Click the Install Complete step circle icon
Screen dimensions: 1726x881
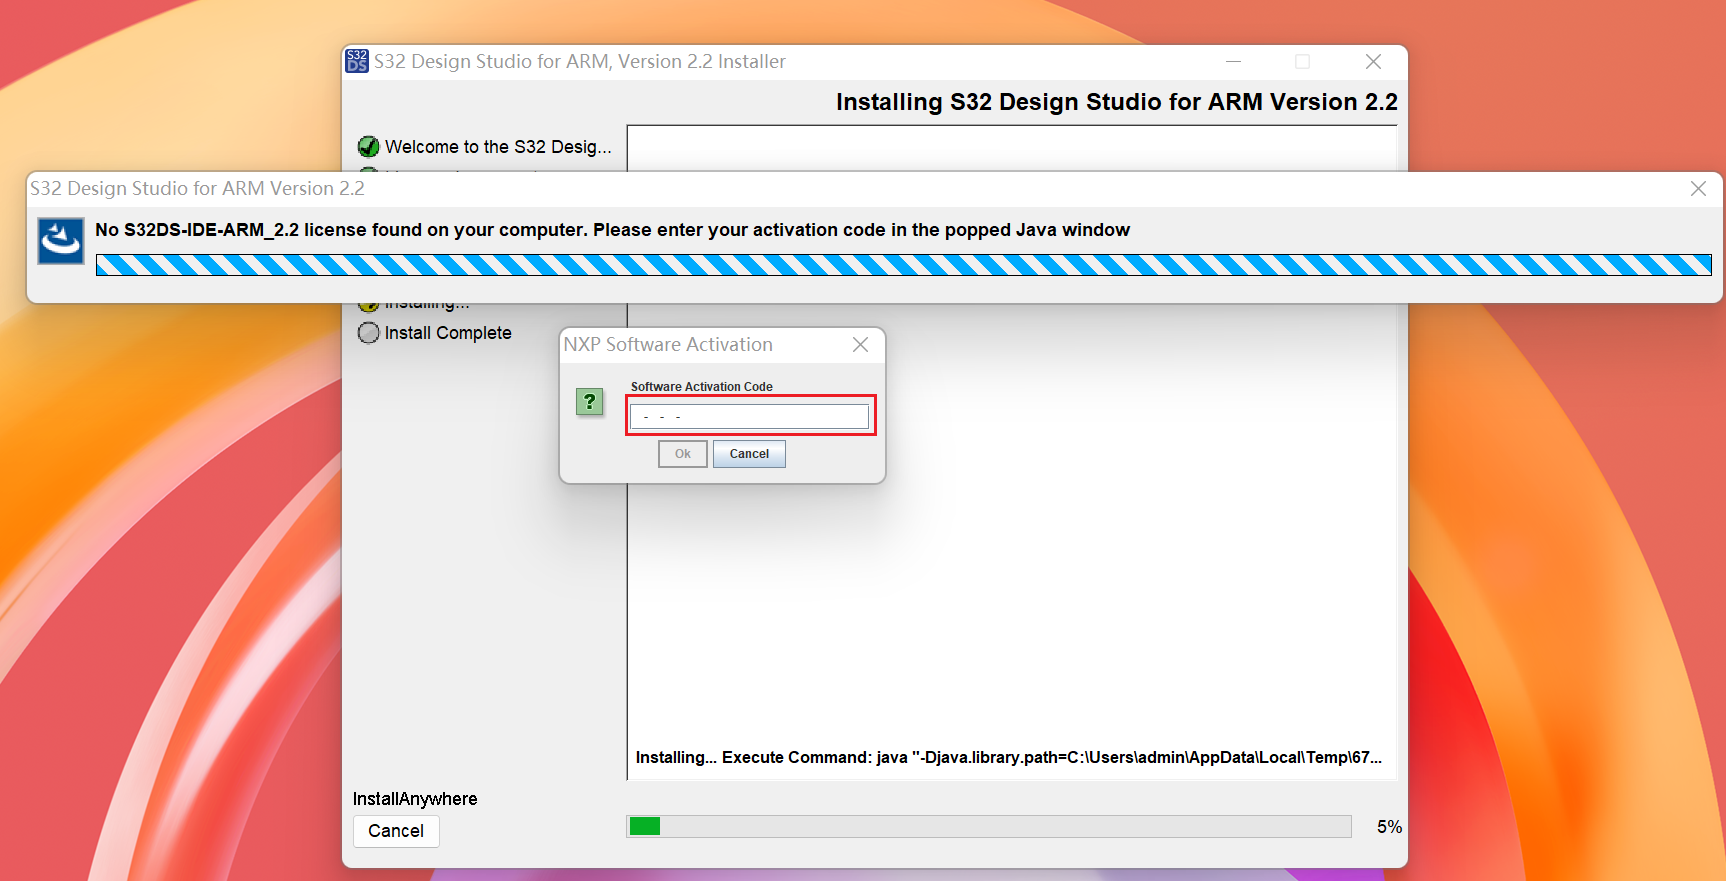coord(368,333)
